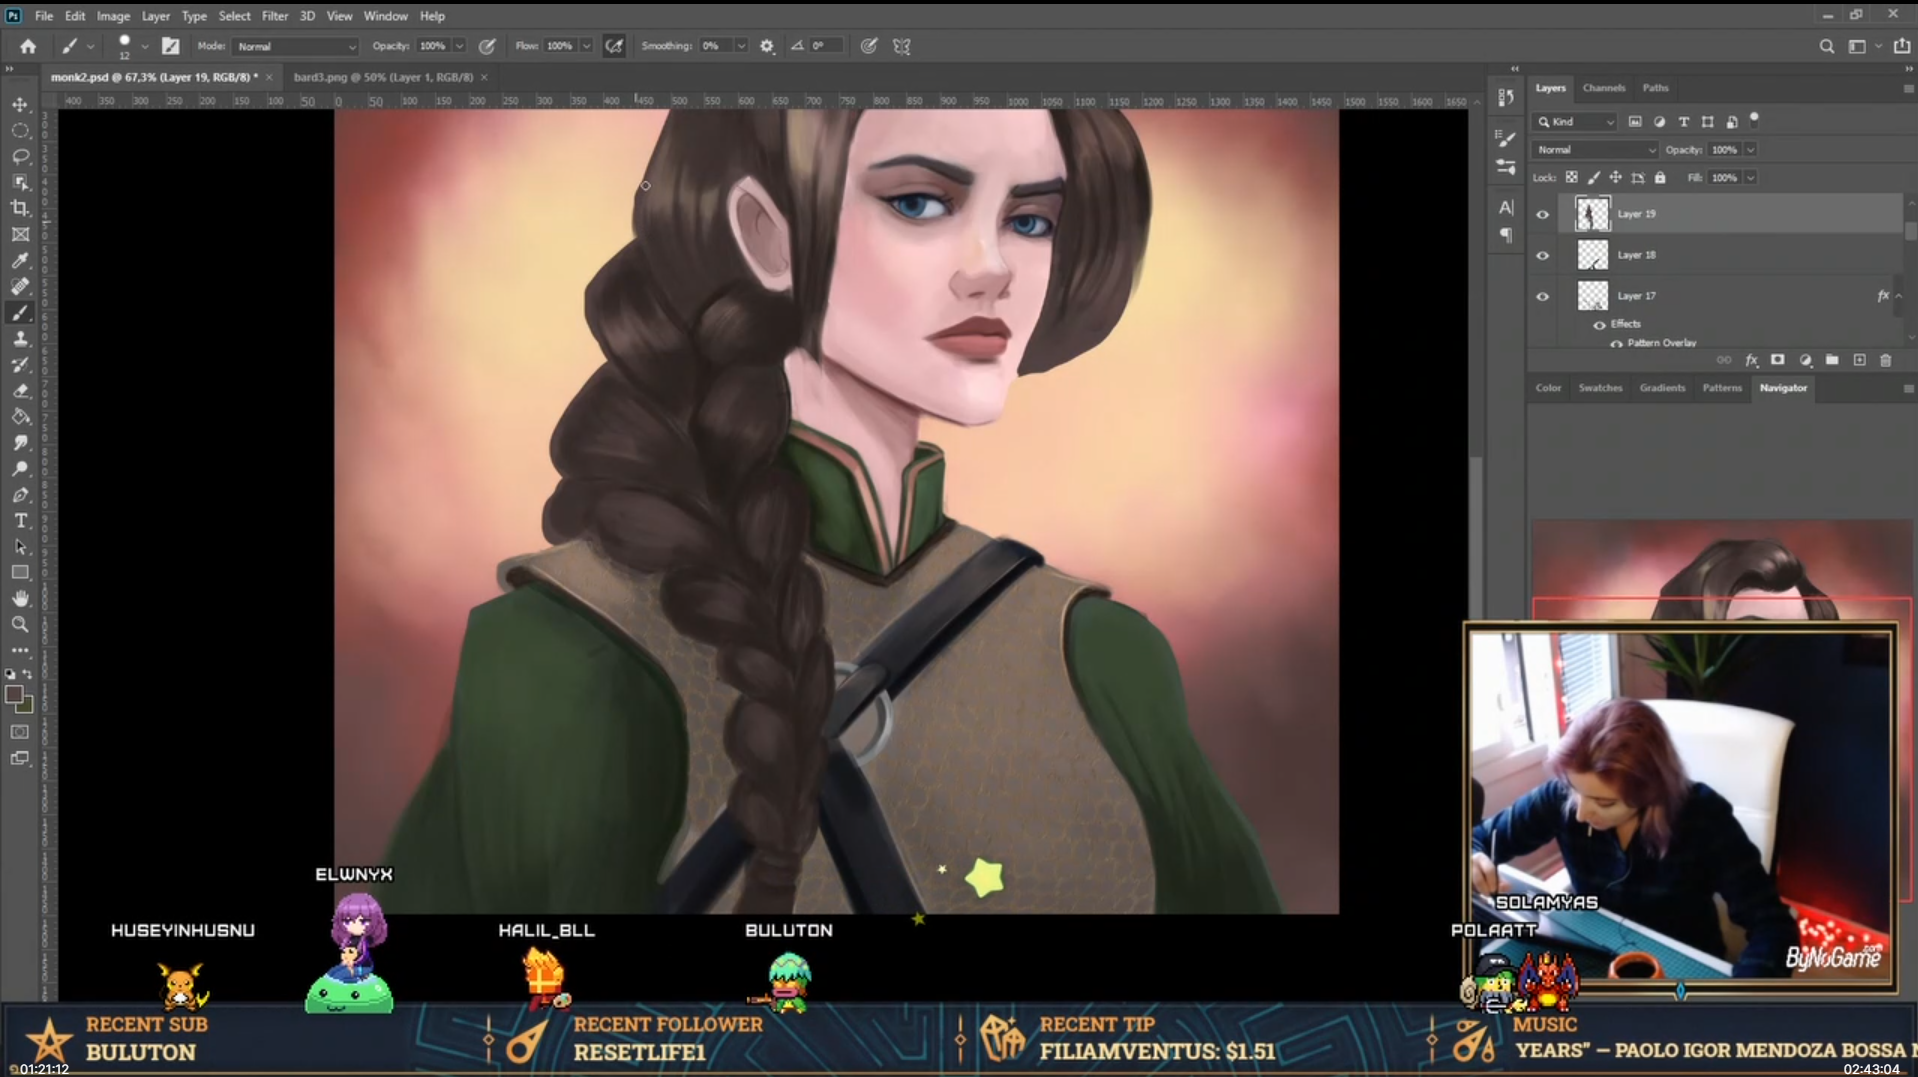
Task: Toggle Effects visibility on Layer 17
Action: (x=1599, y=325)
